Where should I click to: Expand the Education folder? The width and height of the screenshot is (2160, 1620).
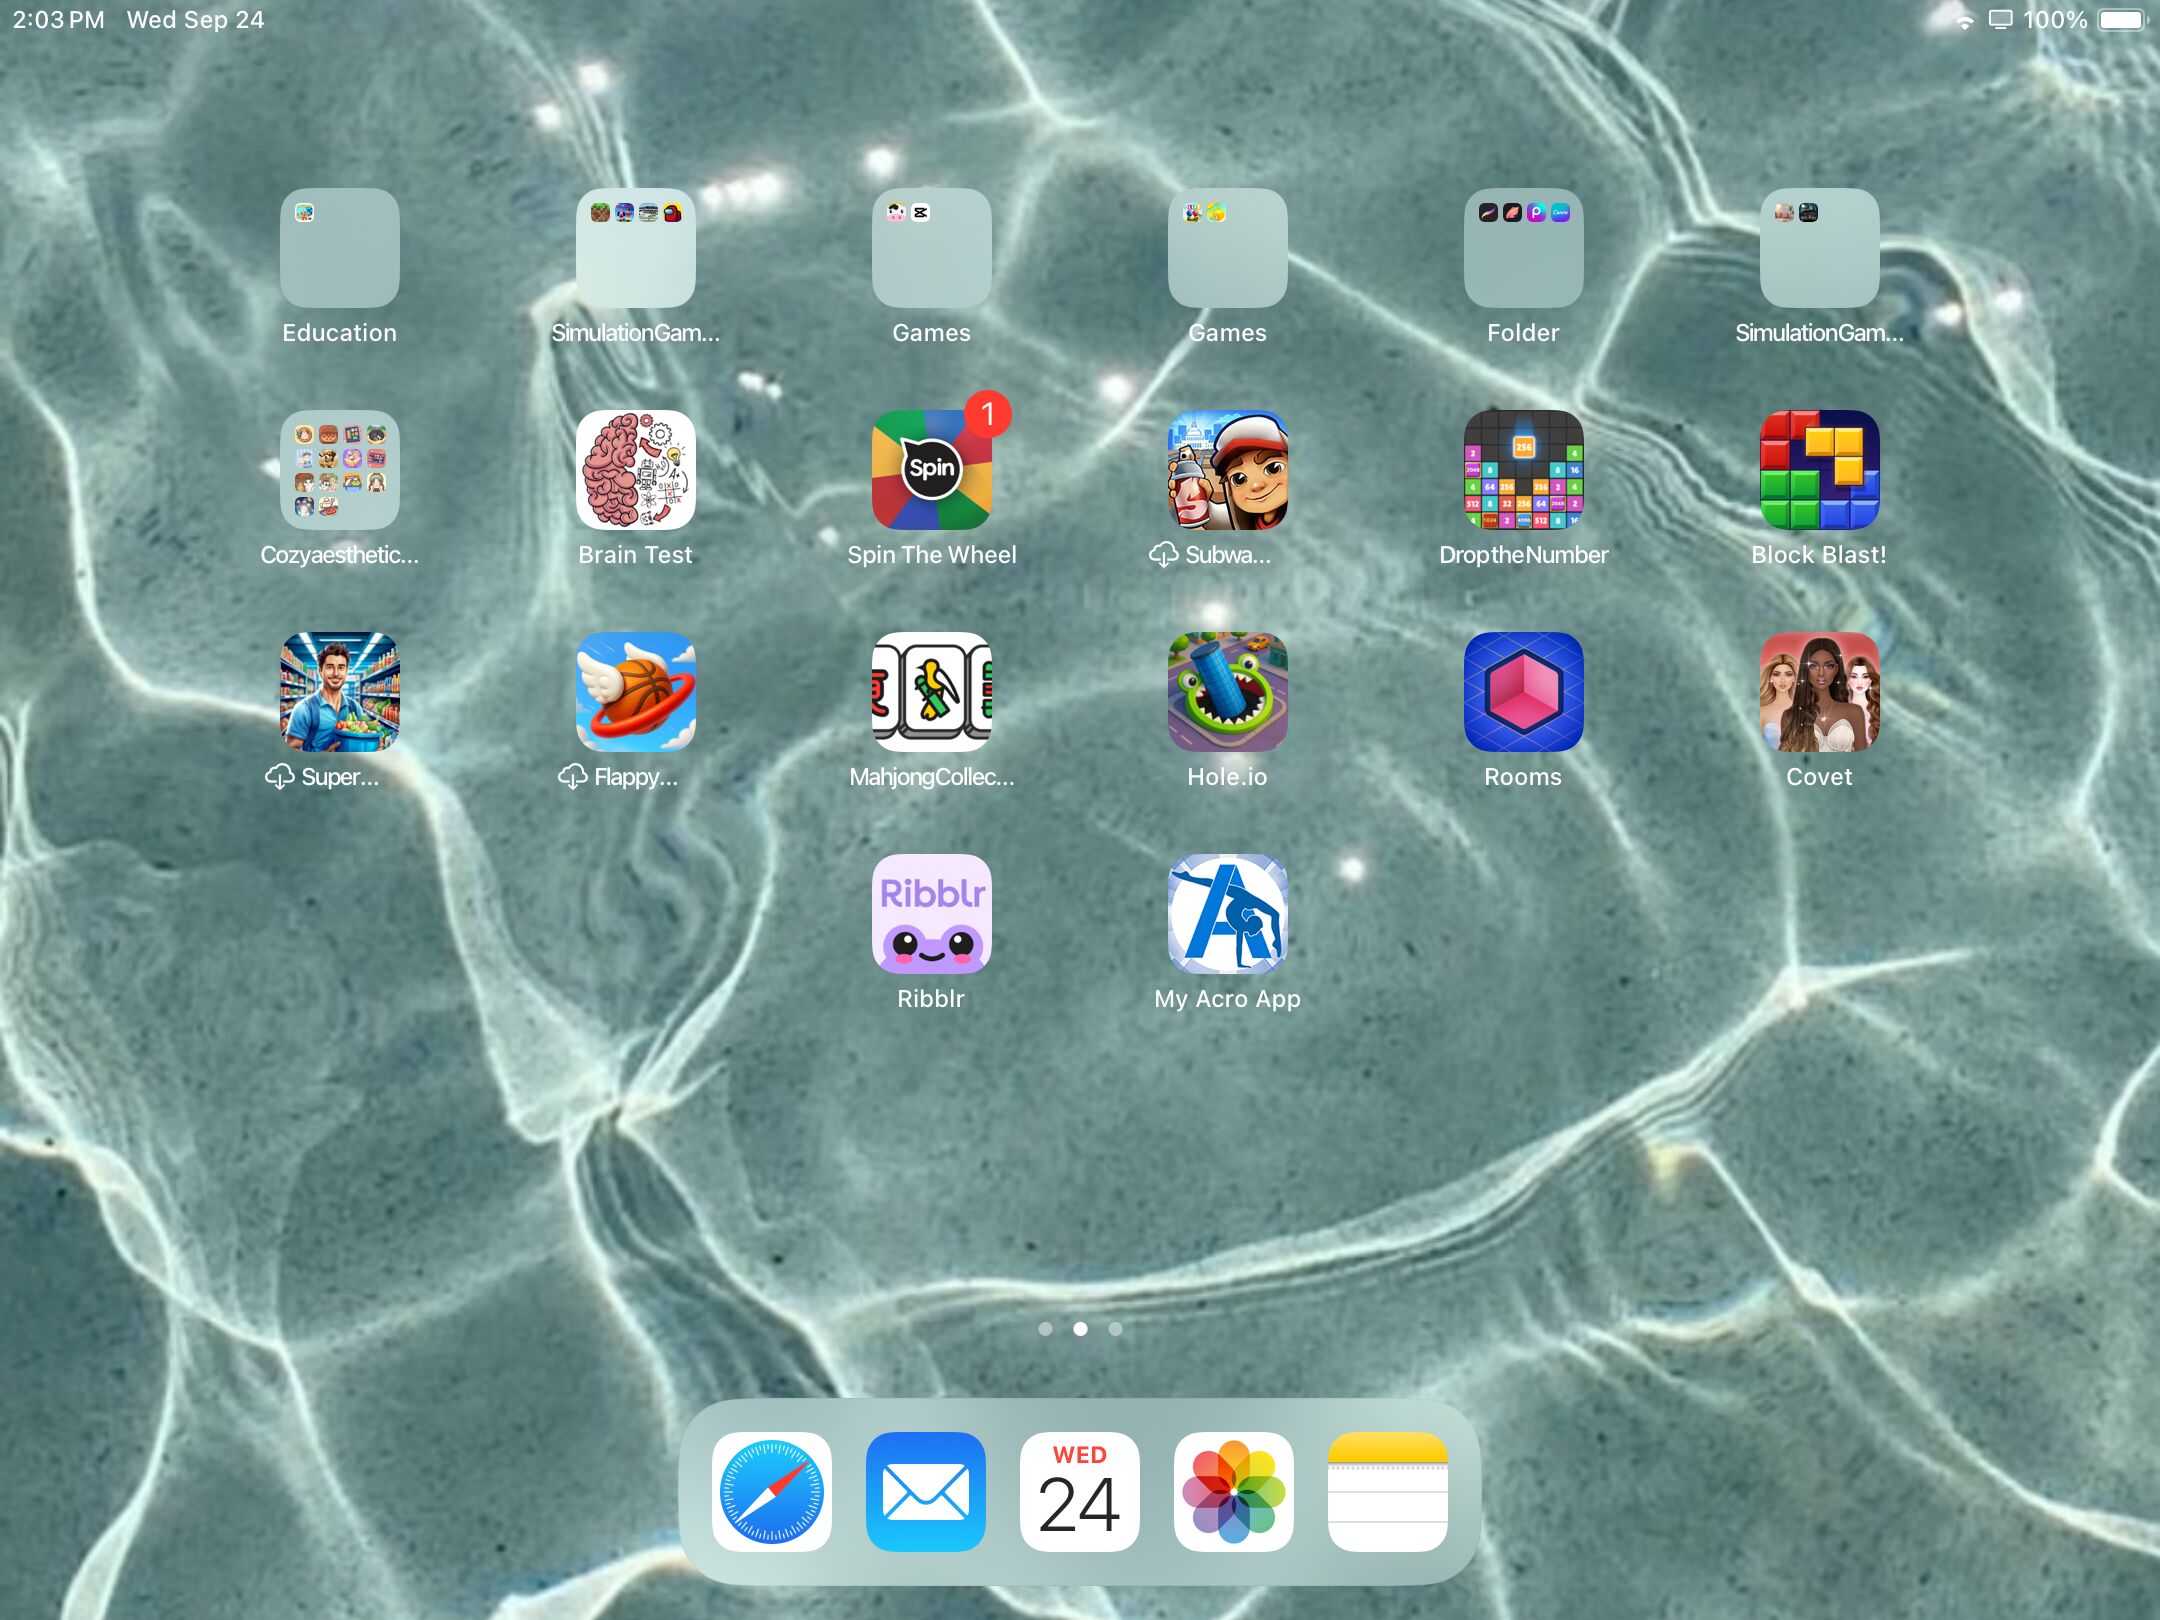coord(339,248)
